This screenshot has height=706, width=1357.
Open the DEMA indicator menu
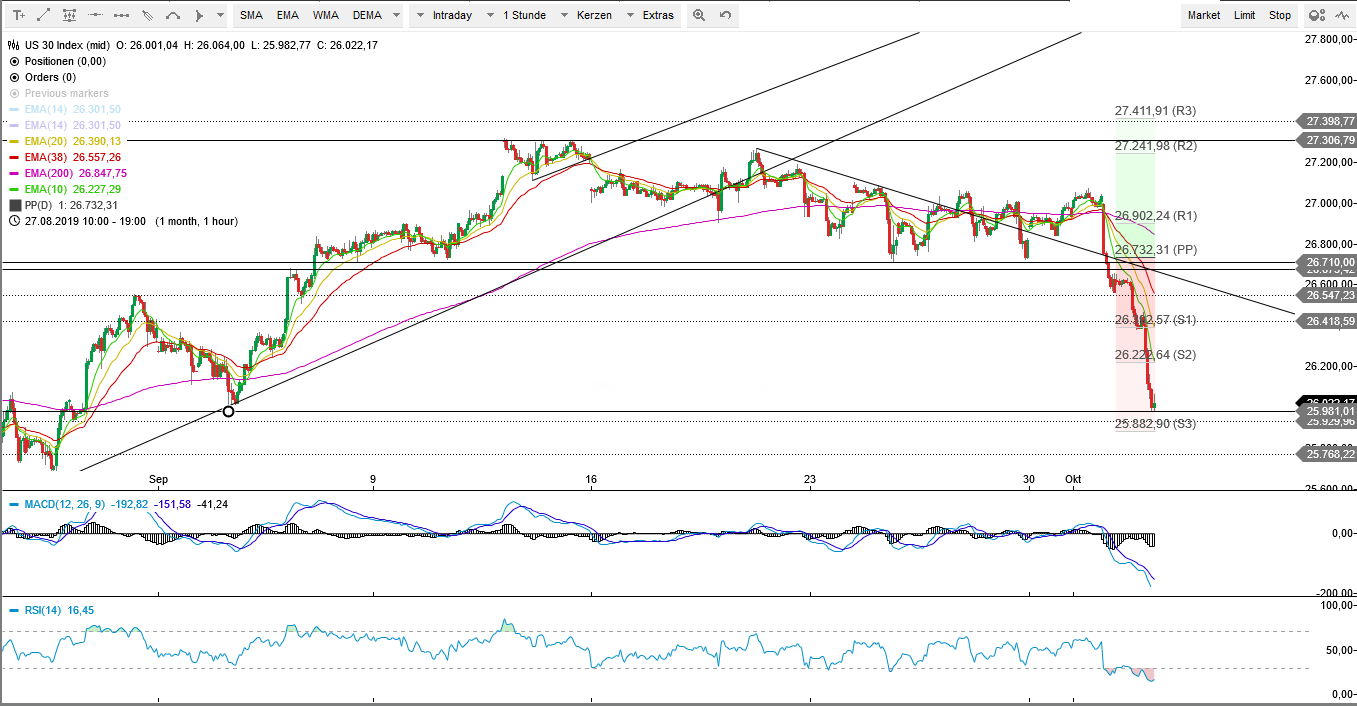coord(369,15)
